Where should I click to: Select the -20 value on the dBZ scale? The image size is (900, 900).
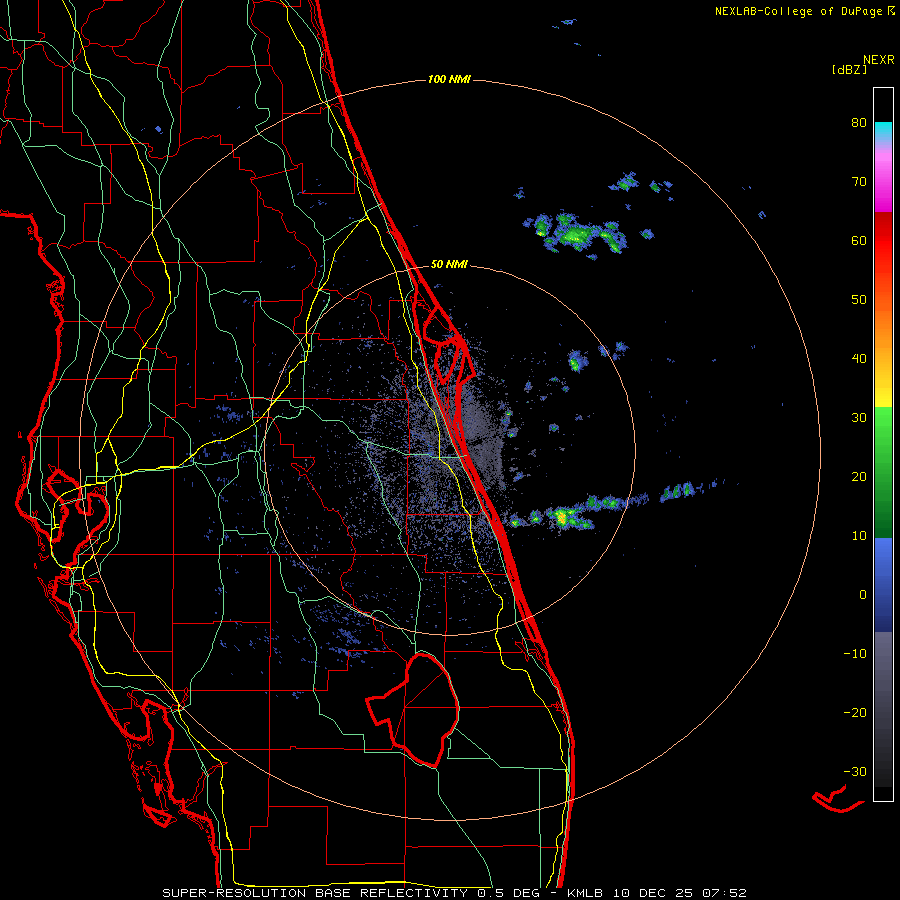coord(855,713)
